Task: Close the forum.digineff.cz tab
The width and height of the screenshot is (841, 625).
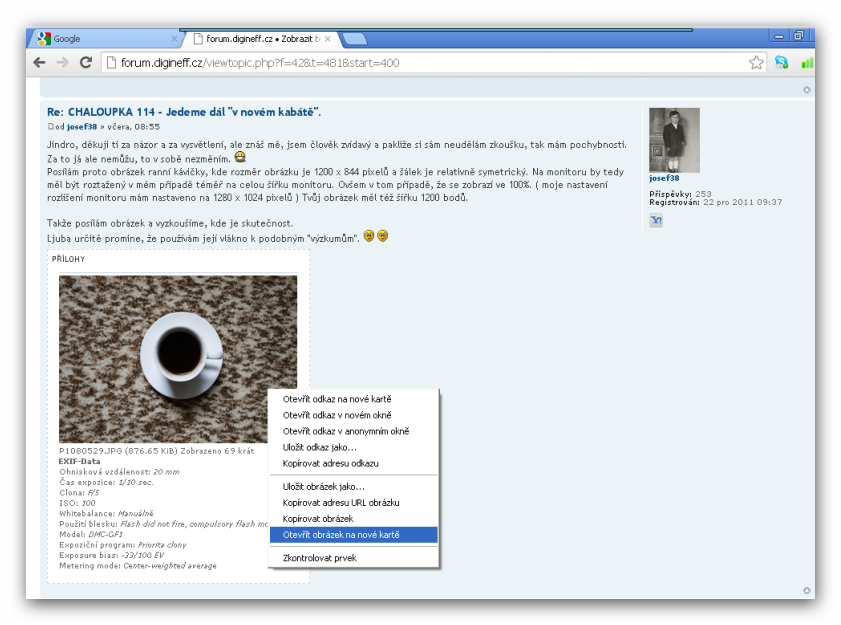Action: pyautogui.click(x=327, y=39)
